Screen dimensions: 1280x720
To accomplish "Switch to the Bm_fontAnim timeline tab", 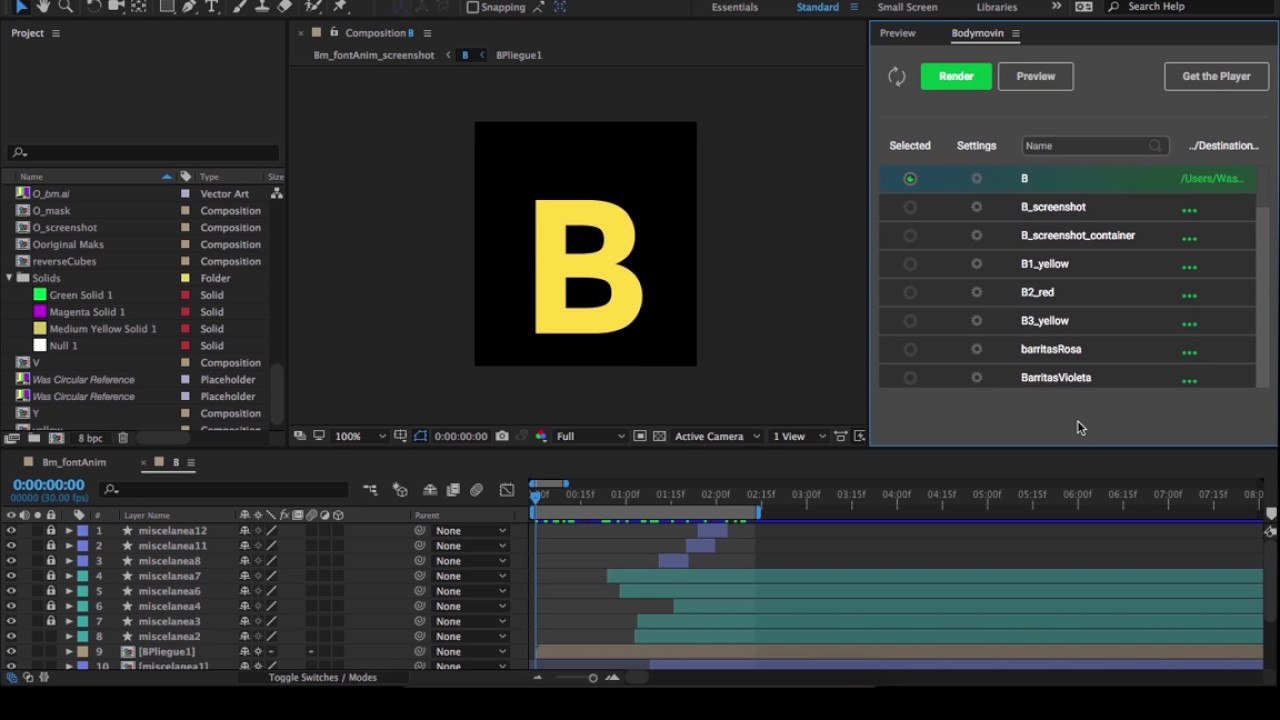I will [74, 462].
